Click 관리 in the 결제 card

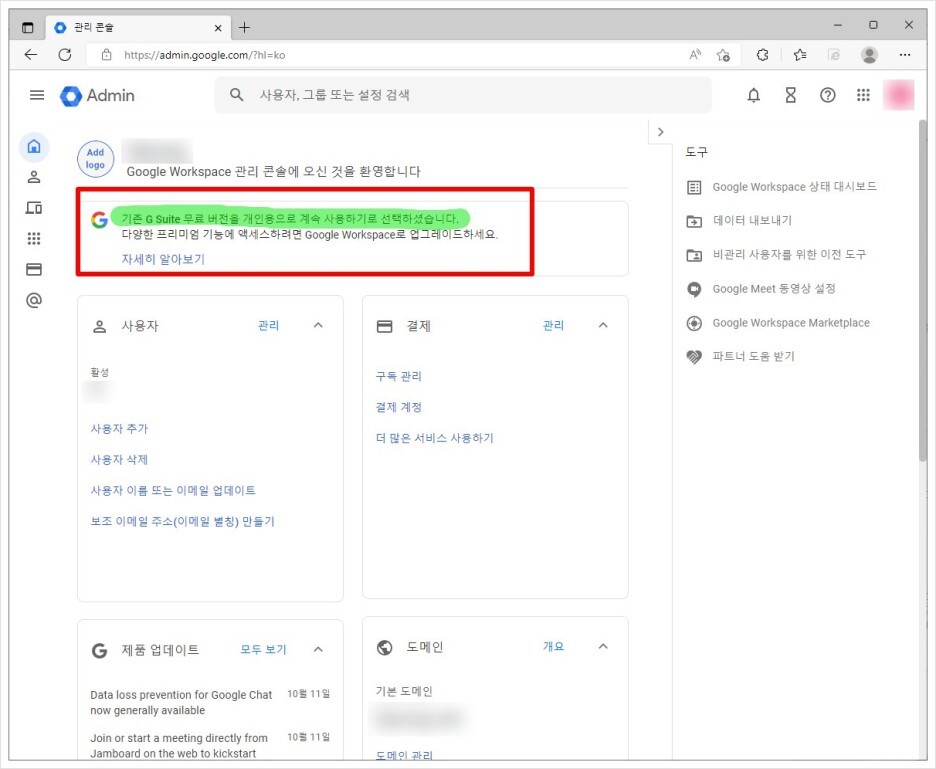pos(553,325)
